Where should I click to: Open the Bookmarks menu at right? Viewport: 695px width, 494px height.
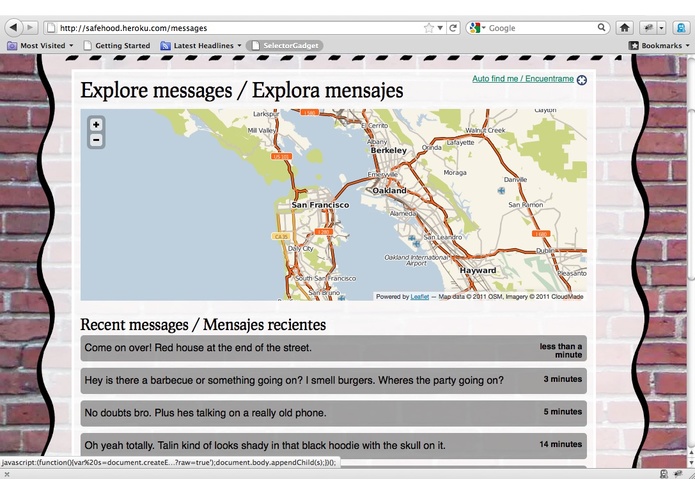pyautogui.click(x=659, y=45)
